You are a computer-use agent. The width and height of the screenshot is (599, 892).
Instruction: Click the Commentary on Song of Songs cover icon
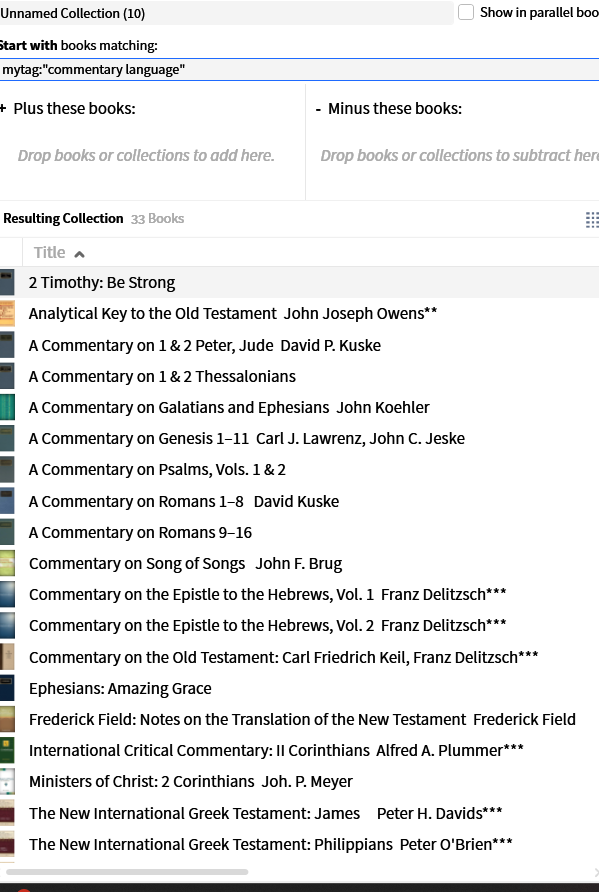(x=7, y=563)
